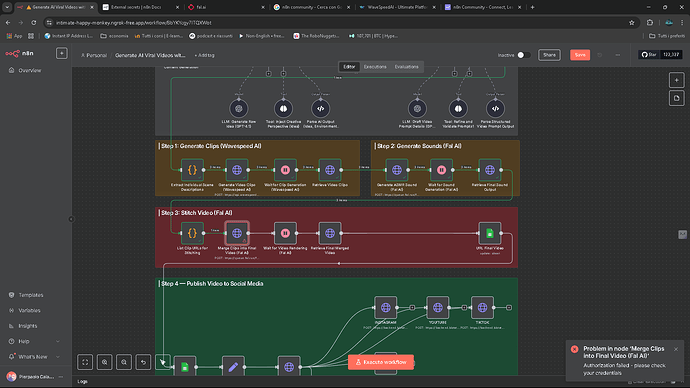Select the Wait for Sound Generation node
Viewport: 690px width, 388px height.
[x=441, y=170]
